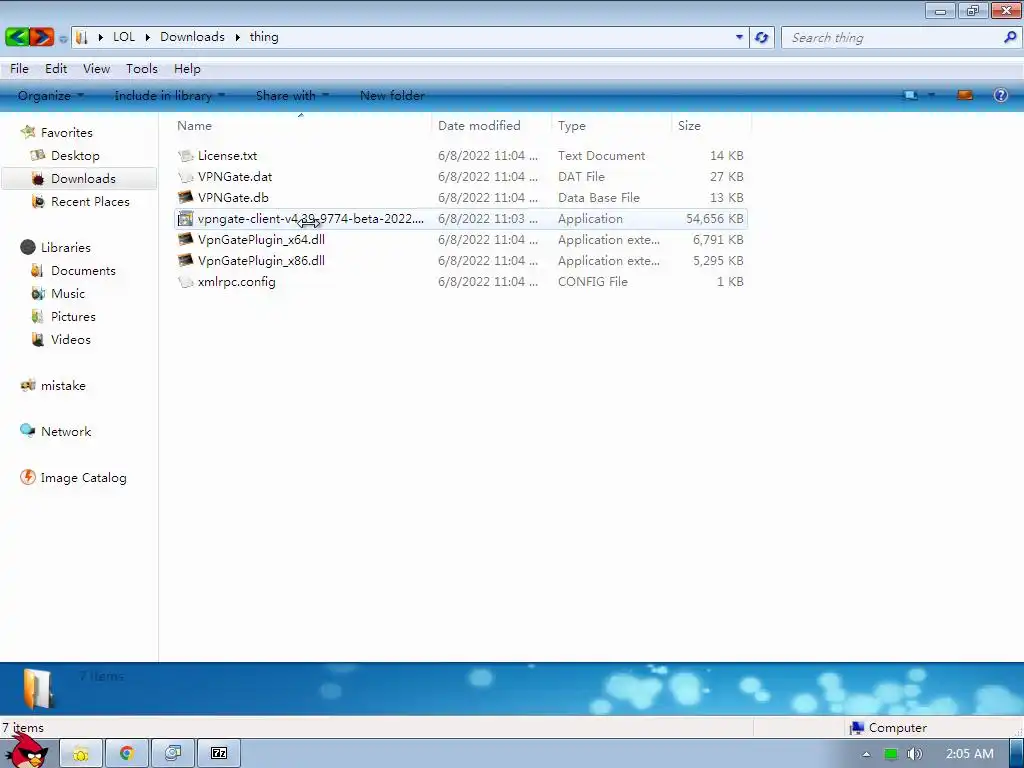1024x768 pixels.
Task: Navigate to LOL in the breadcrumb
Action: [x=124, y=37]
